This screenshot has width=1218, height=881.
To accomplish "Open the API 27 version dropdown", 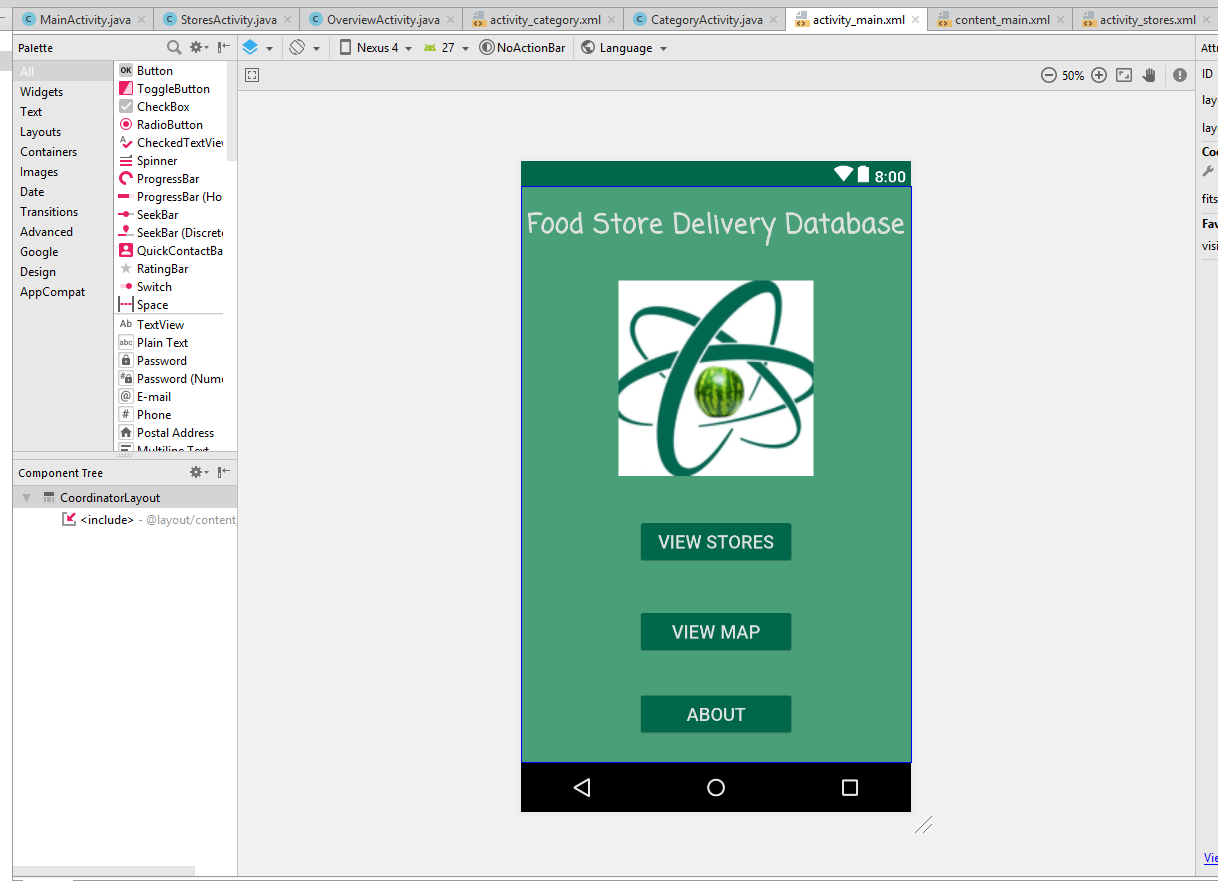I will [x=444, y=47].
